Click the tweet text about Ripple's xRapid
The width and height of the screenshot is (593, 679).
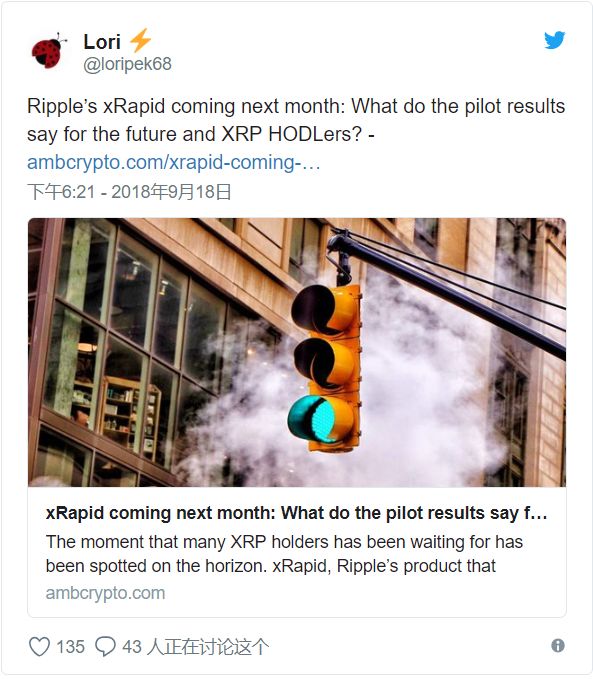coord(296,120)
